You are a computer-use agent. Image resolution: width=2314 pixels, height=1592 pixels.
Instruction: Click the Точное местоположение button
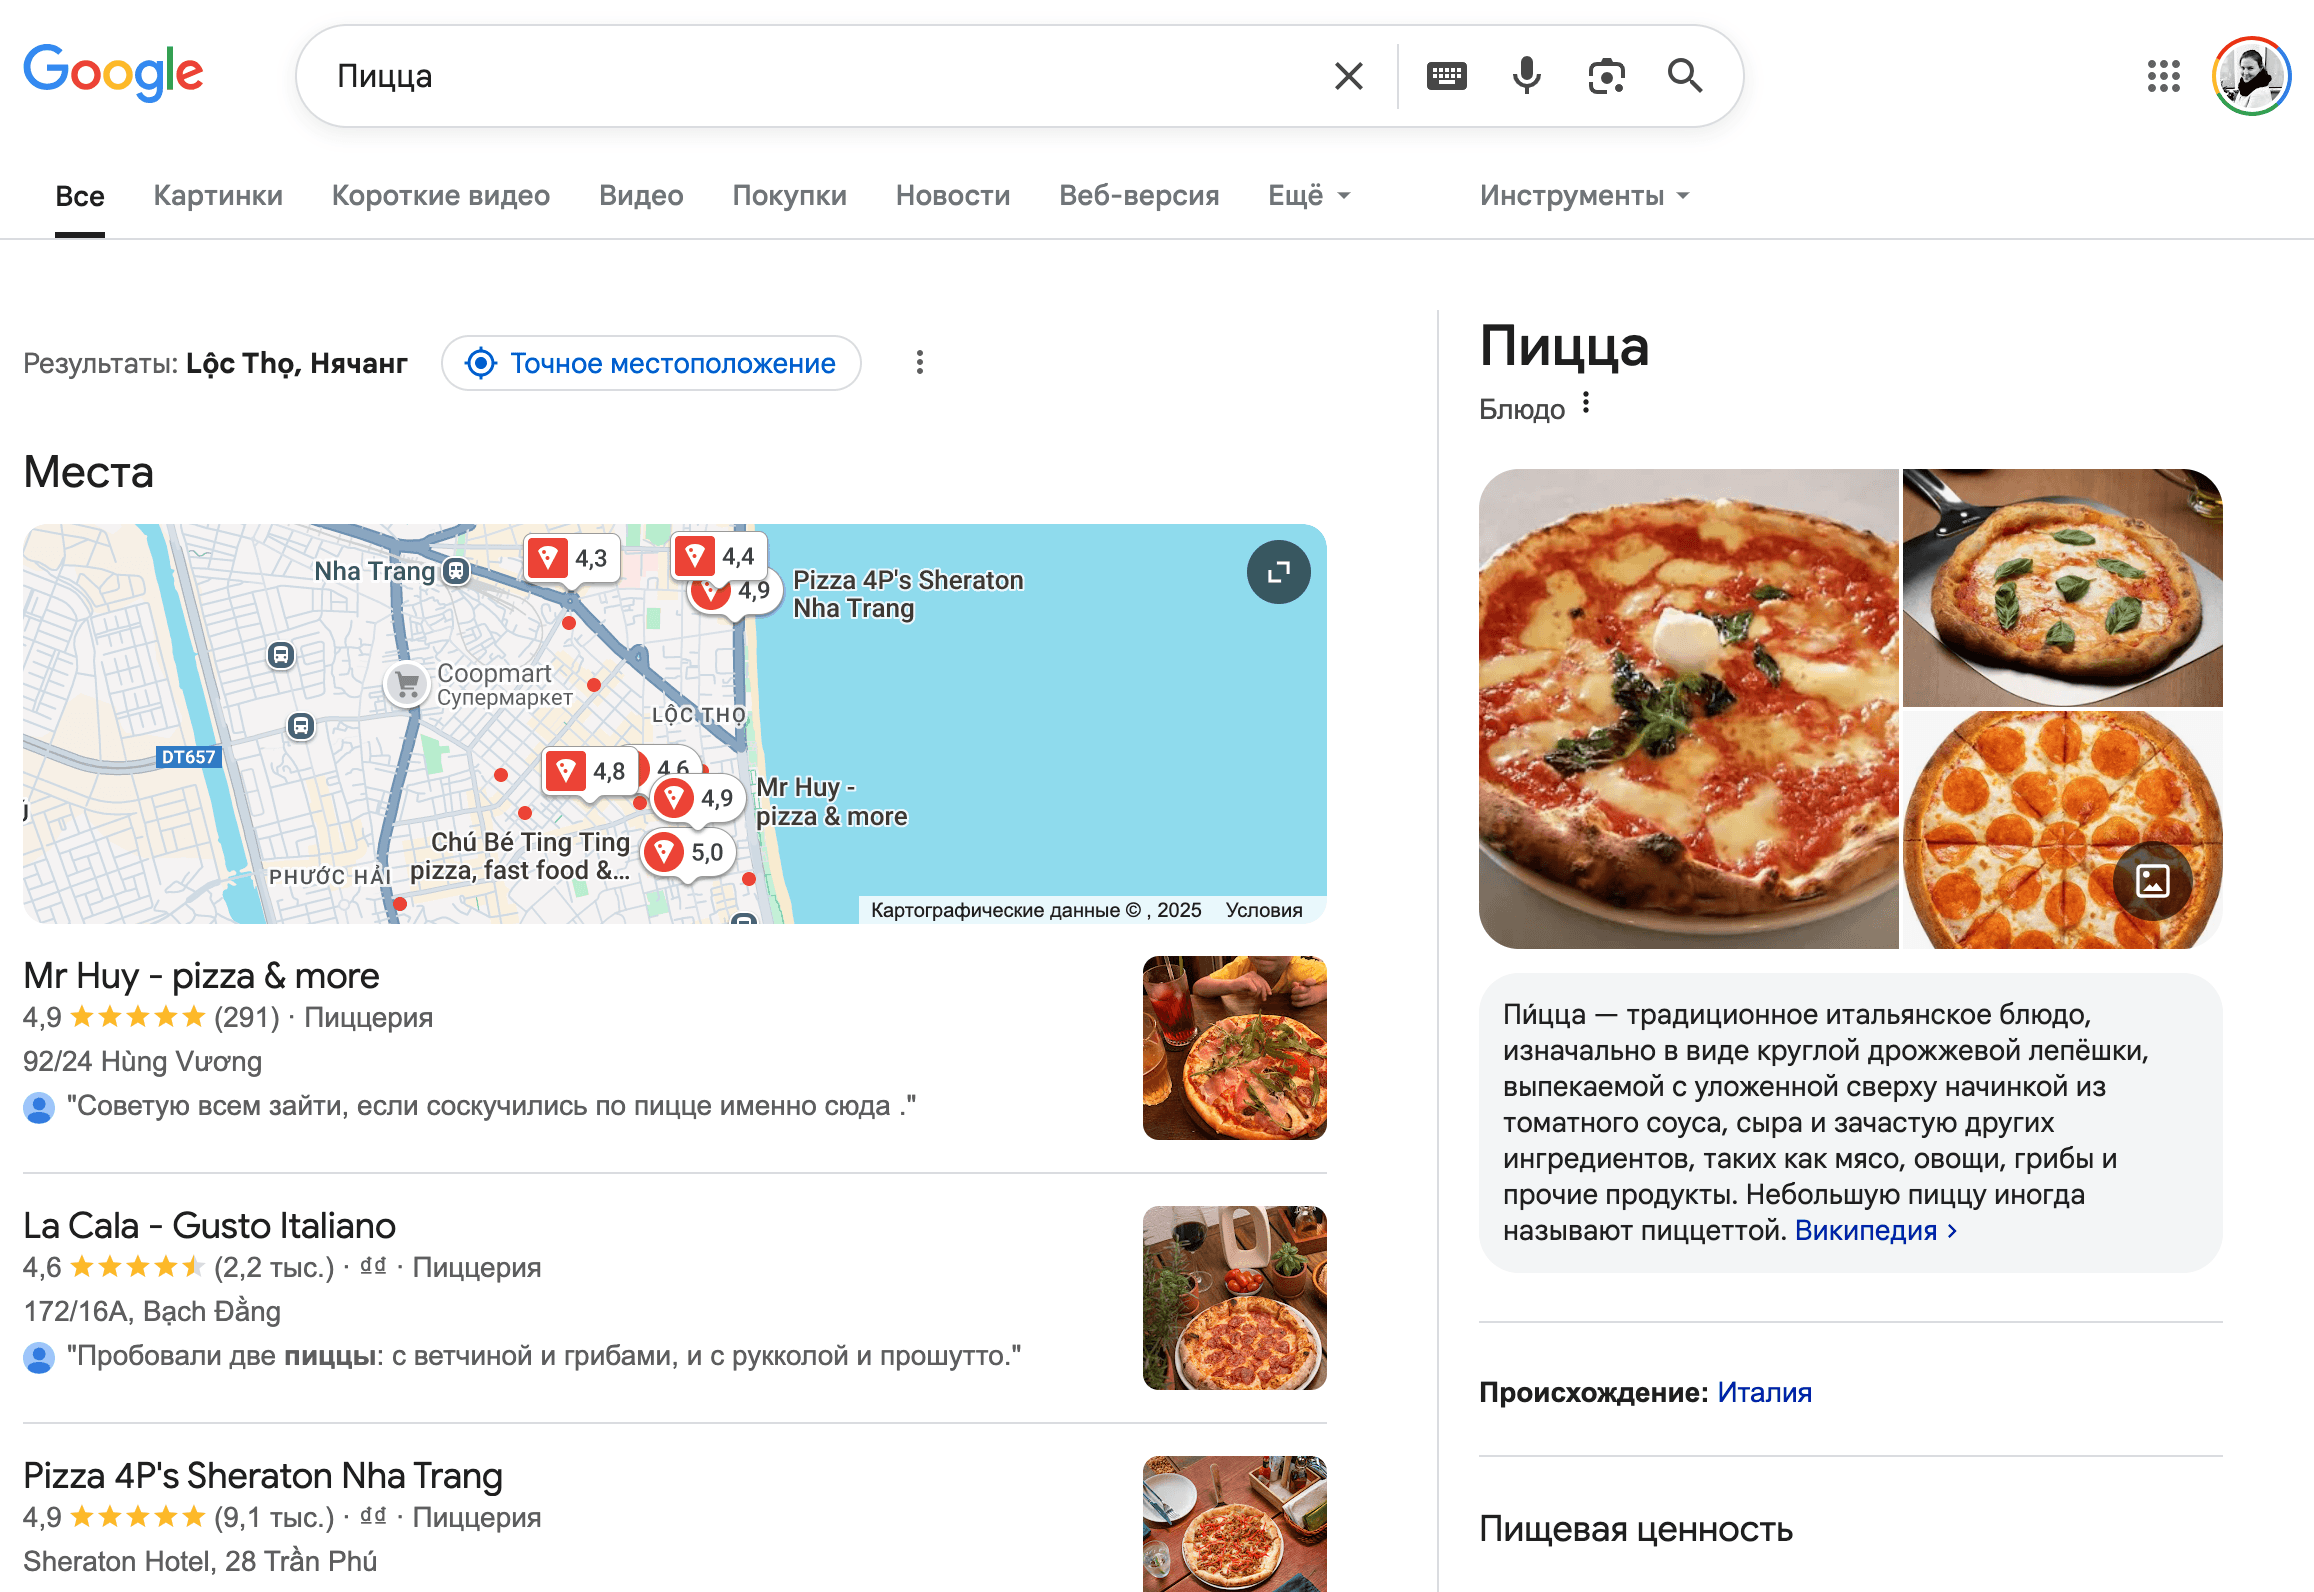[x=651, y=363]
